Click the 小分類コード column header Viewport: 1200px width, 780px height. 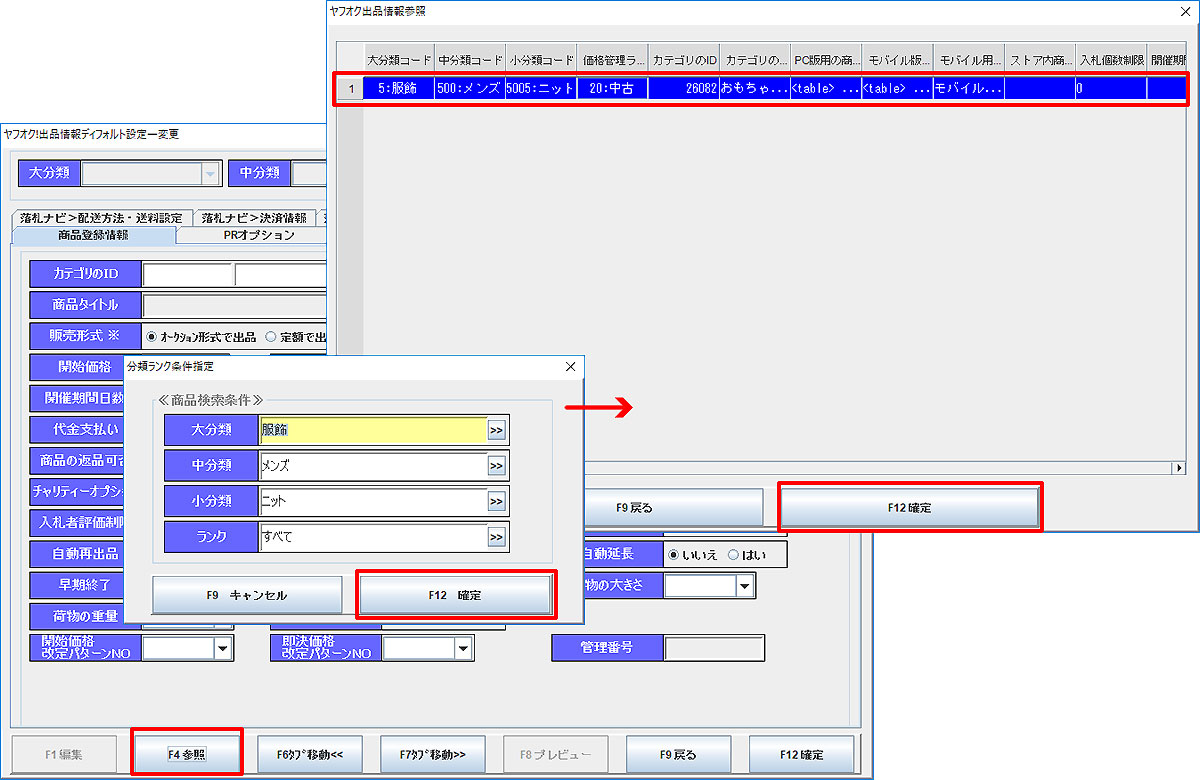point(541,60)
